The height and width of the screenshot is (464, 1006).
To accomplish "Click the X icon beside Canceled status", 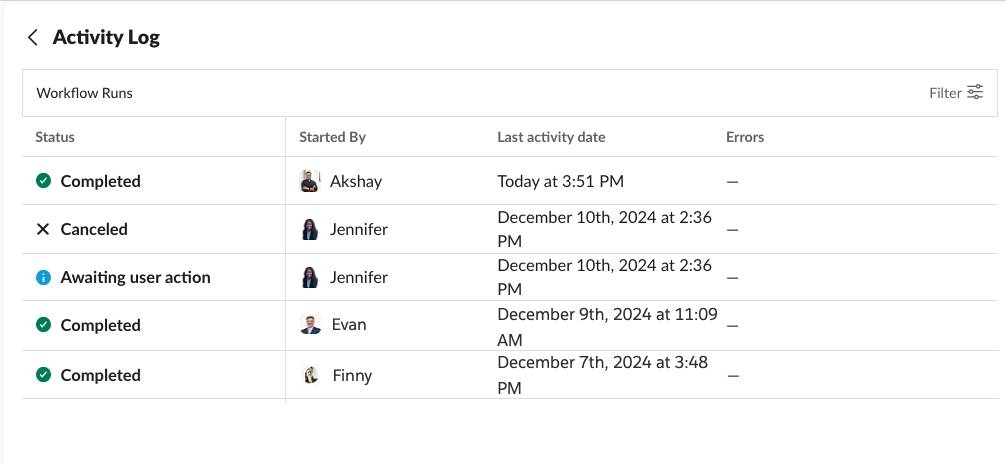I will click(43, 229).
